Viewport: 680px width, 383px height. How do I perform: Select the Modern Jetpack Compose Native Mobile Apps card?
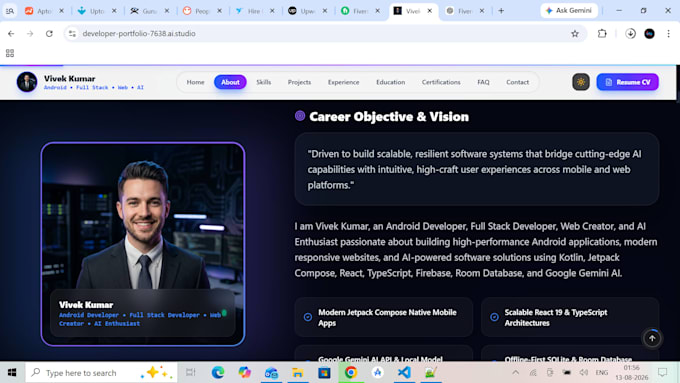[x=383, y=317]
